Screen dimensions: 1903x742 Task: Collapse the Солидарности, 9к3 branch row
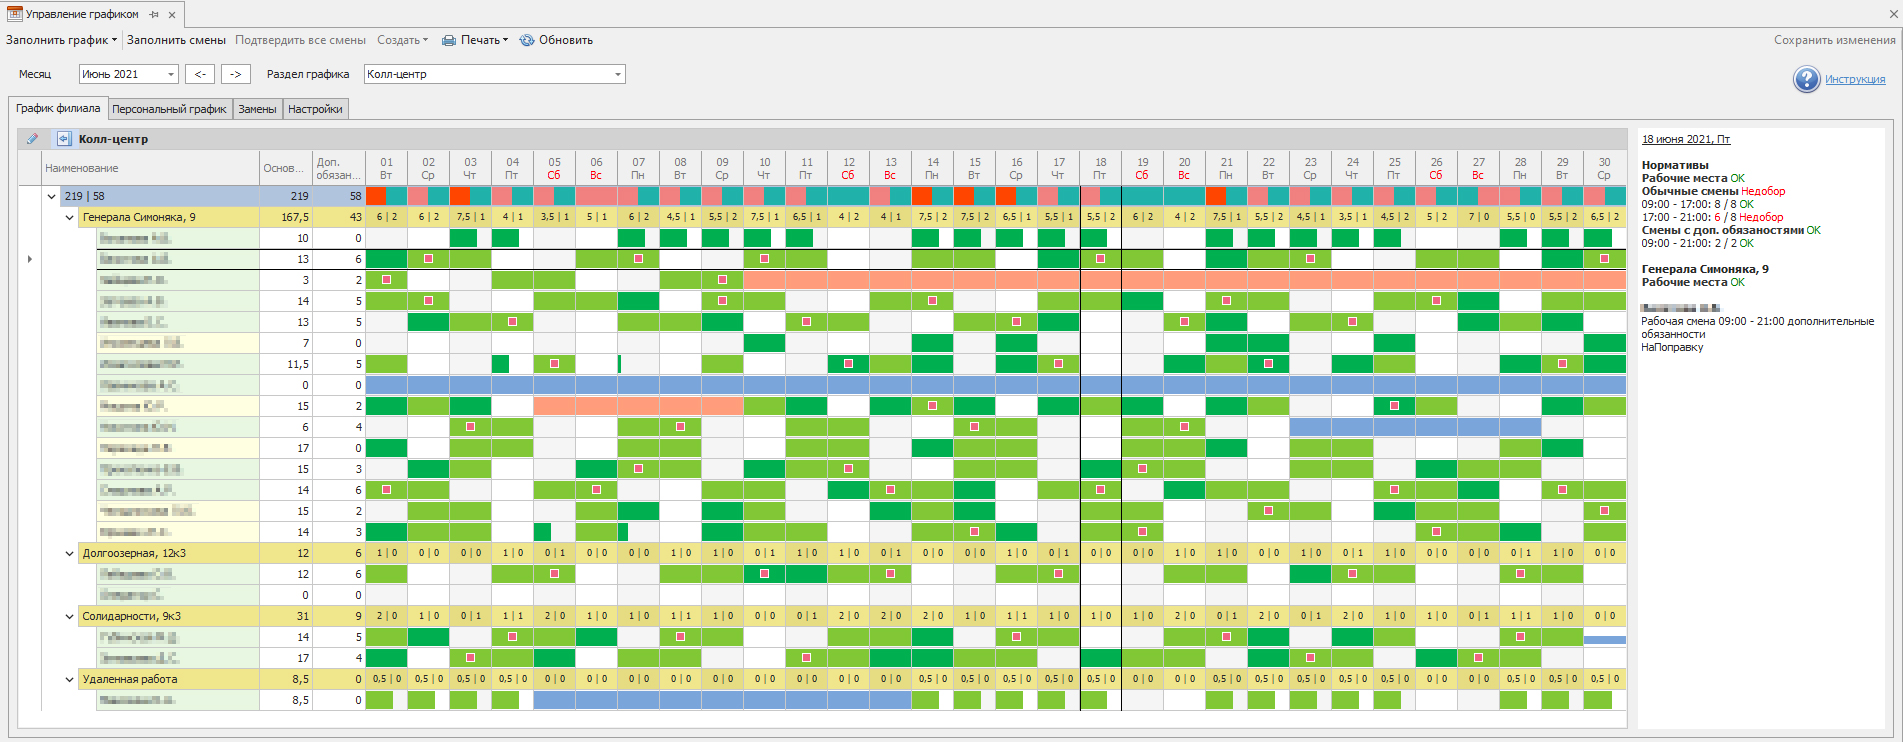(x=70, y=616)
